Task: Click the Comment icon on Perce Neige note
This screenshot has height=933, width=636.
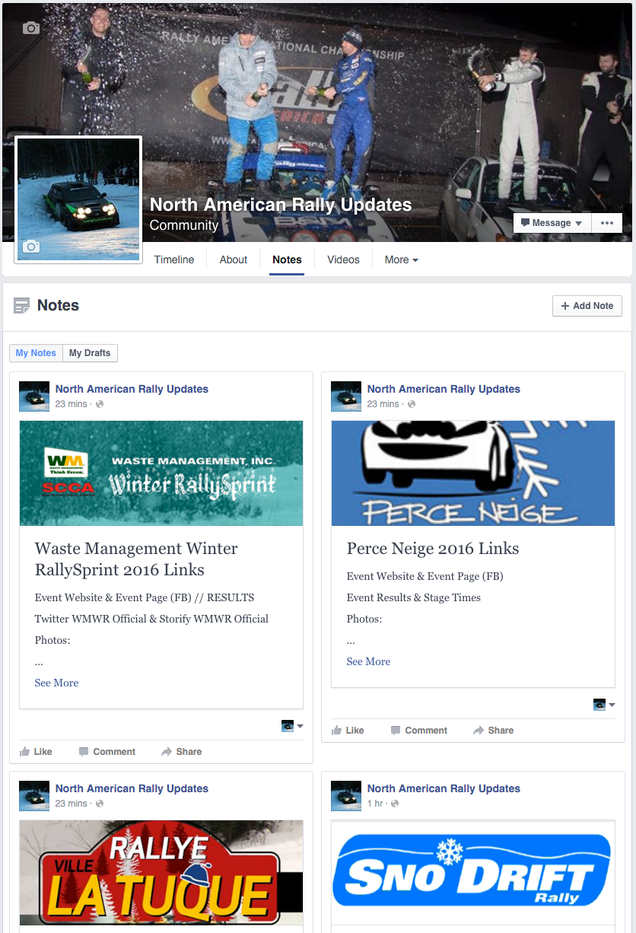Action: [x=396, y=730]
